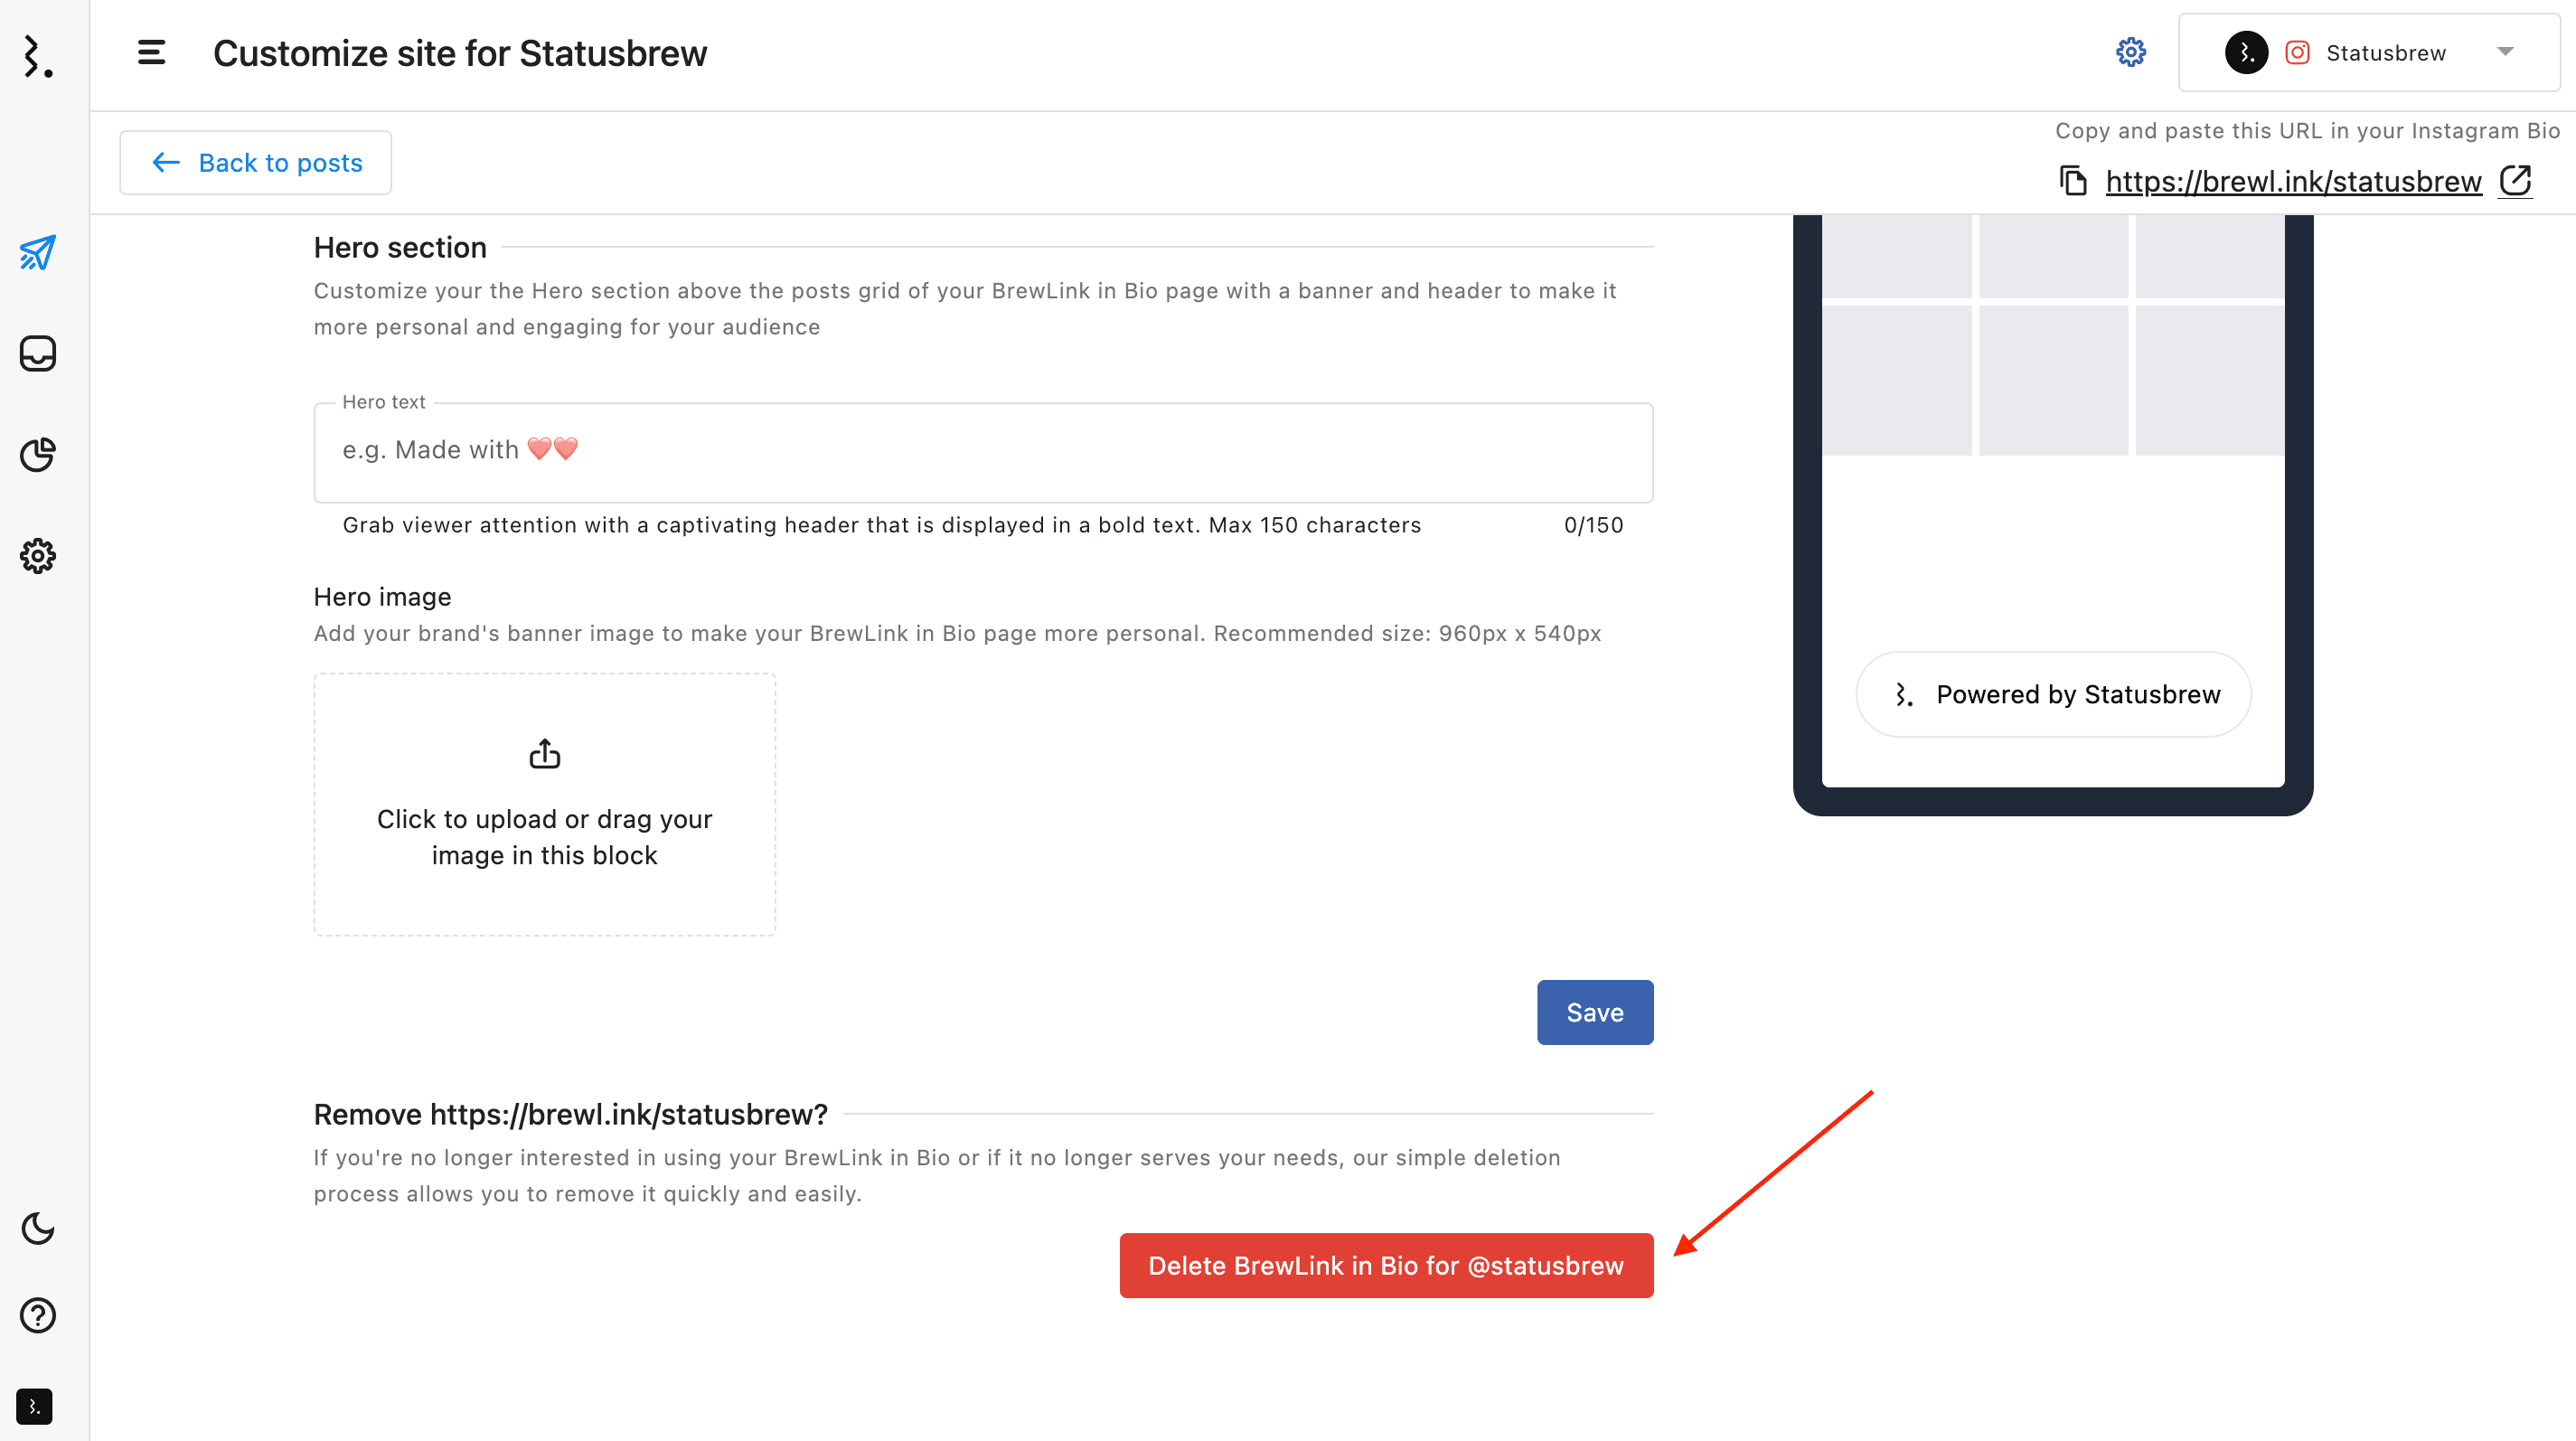Toggle the hamburger menu icon
The width and height of the screenshot is (2576, 1441).
tap(151, 52)
